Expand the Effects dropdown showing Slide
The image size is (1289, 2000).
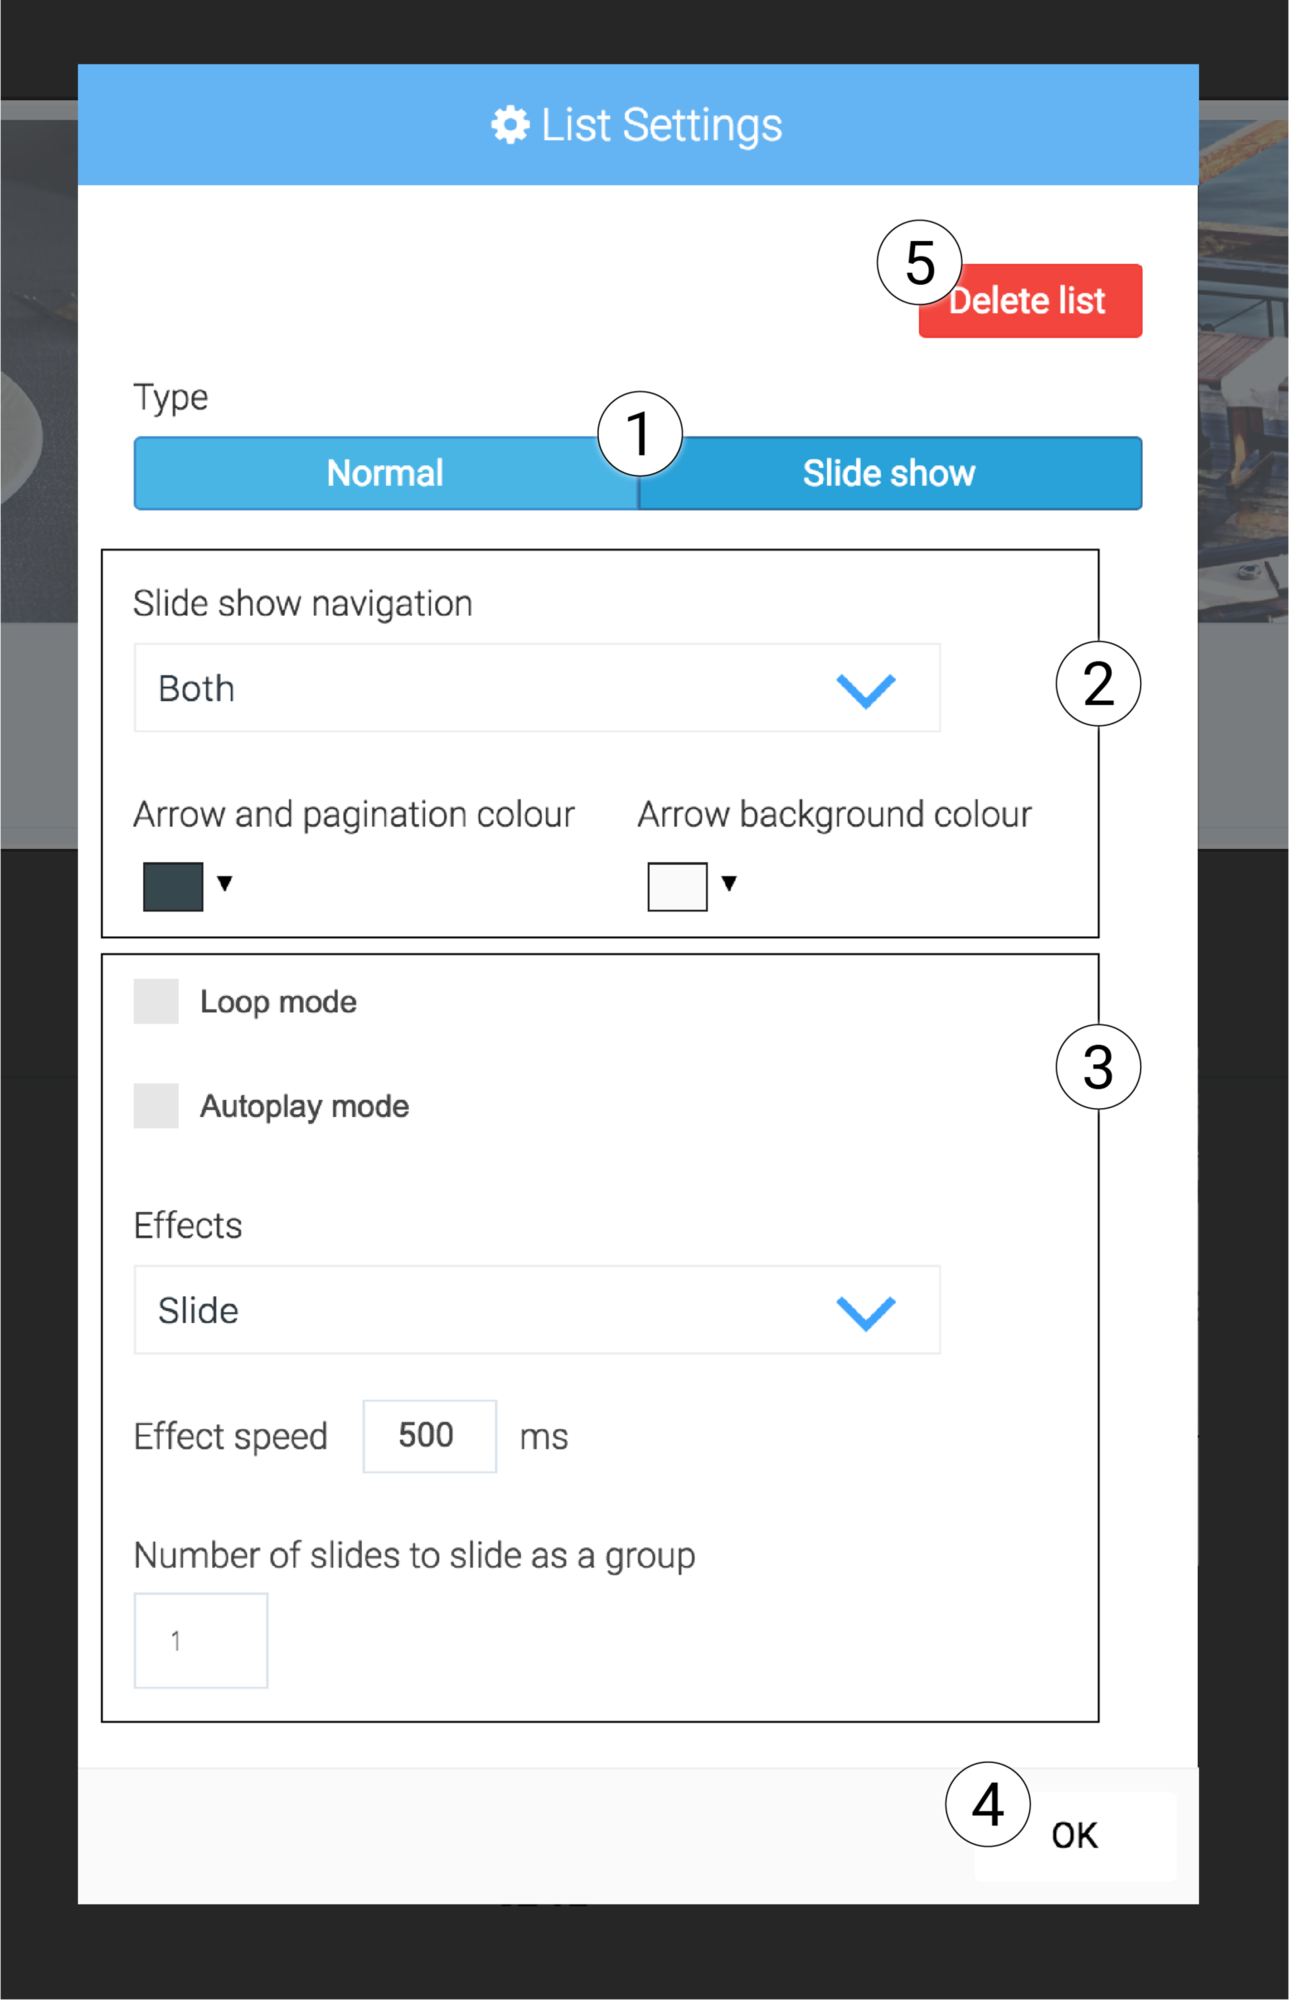pos(537,1310)
